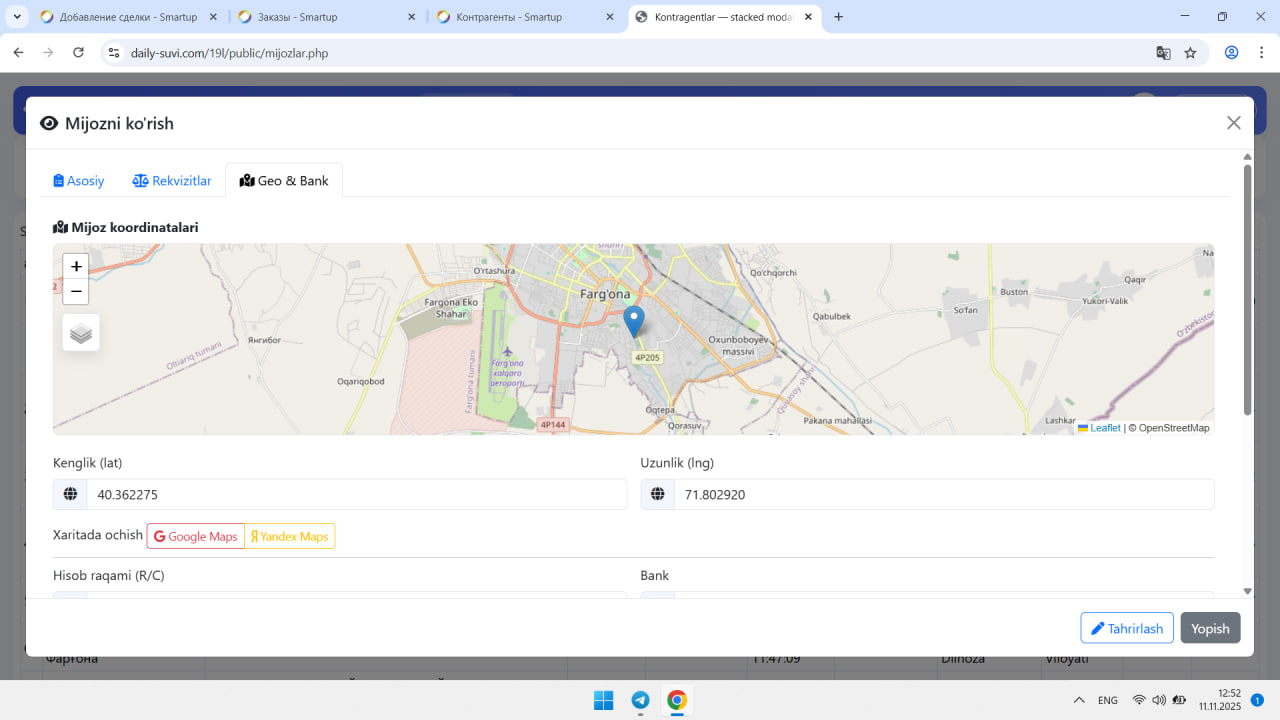Screen dimensions: 1280x720
Task: Click the Kenglik latitude field
Action: (356, 494)
